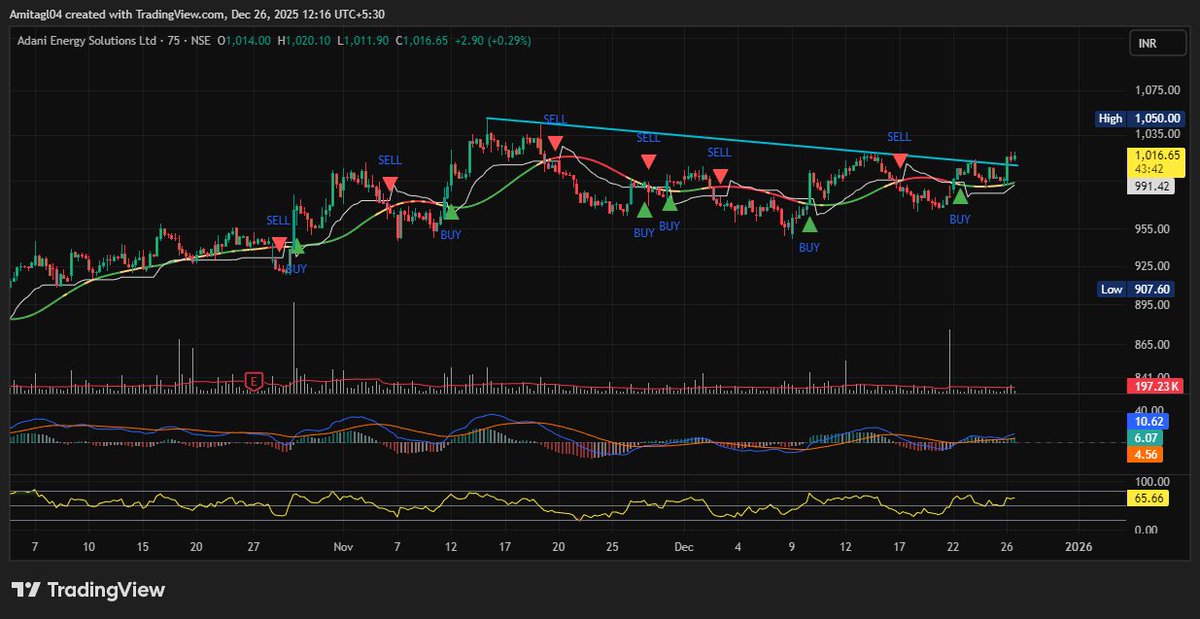
Task: Click the high value H1,020.10 in the header
Action: coord(305,40)
